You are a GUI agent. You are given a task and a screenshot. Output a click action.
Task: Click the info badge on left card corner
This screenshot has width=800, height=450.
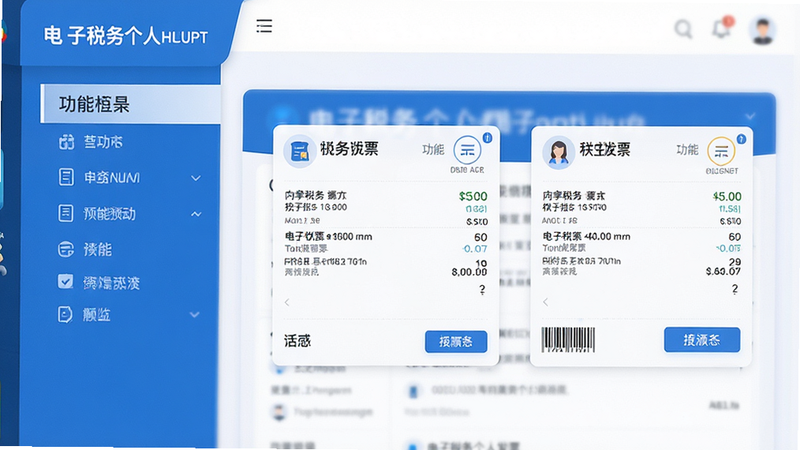pyautogui.click(x=488, y=138)
